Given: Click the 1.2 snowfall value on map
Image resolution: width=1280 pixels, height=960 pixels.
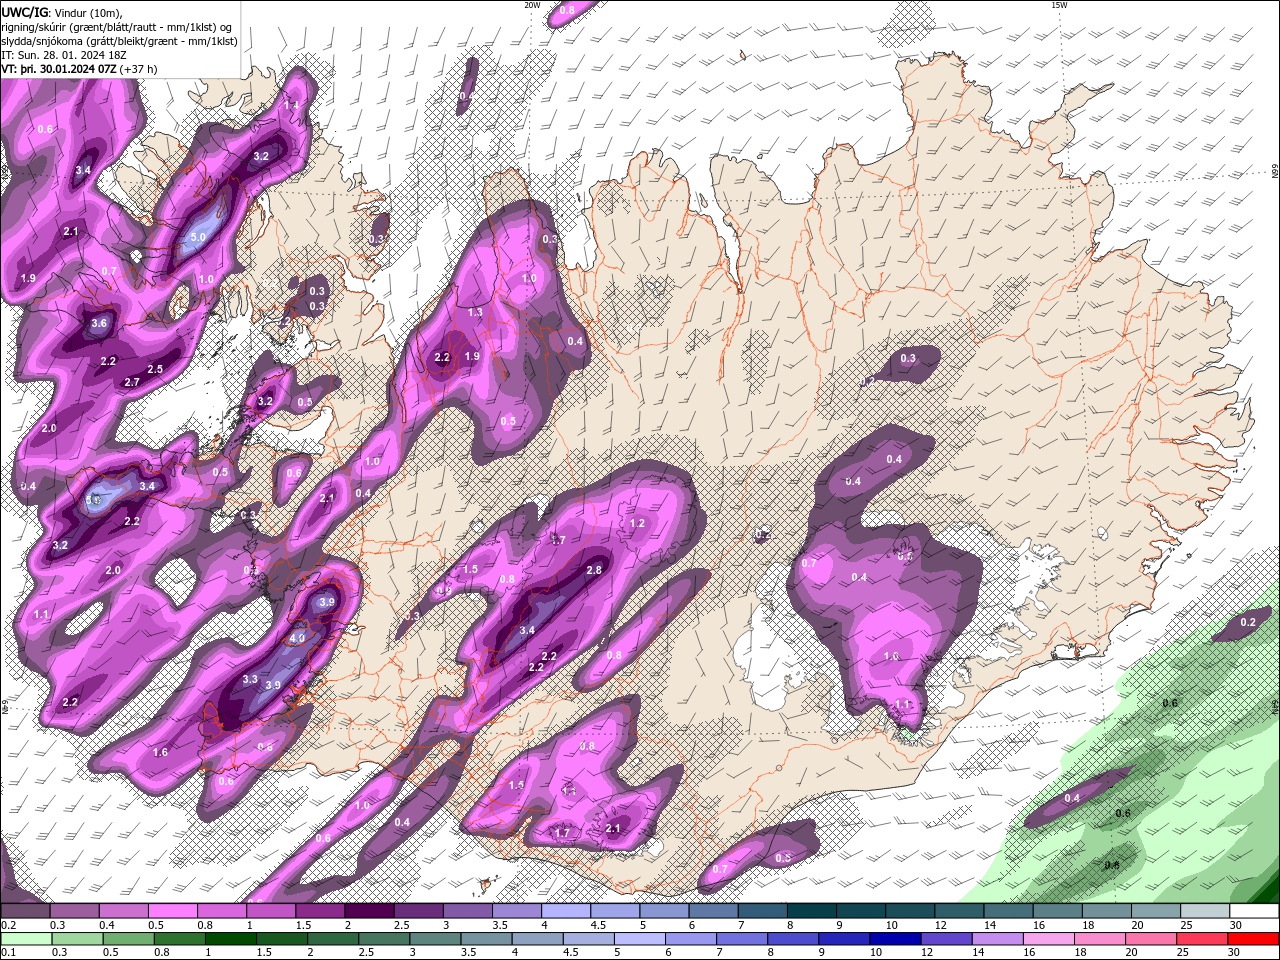Looking at the screenshot, I should (x=638, y=523).
